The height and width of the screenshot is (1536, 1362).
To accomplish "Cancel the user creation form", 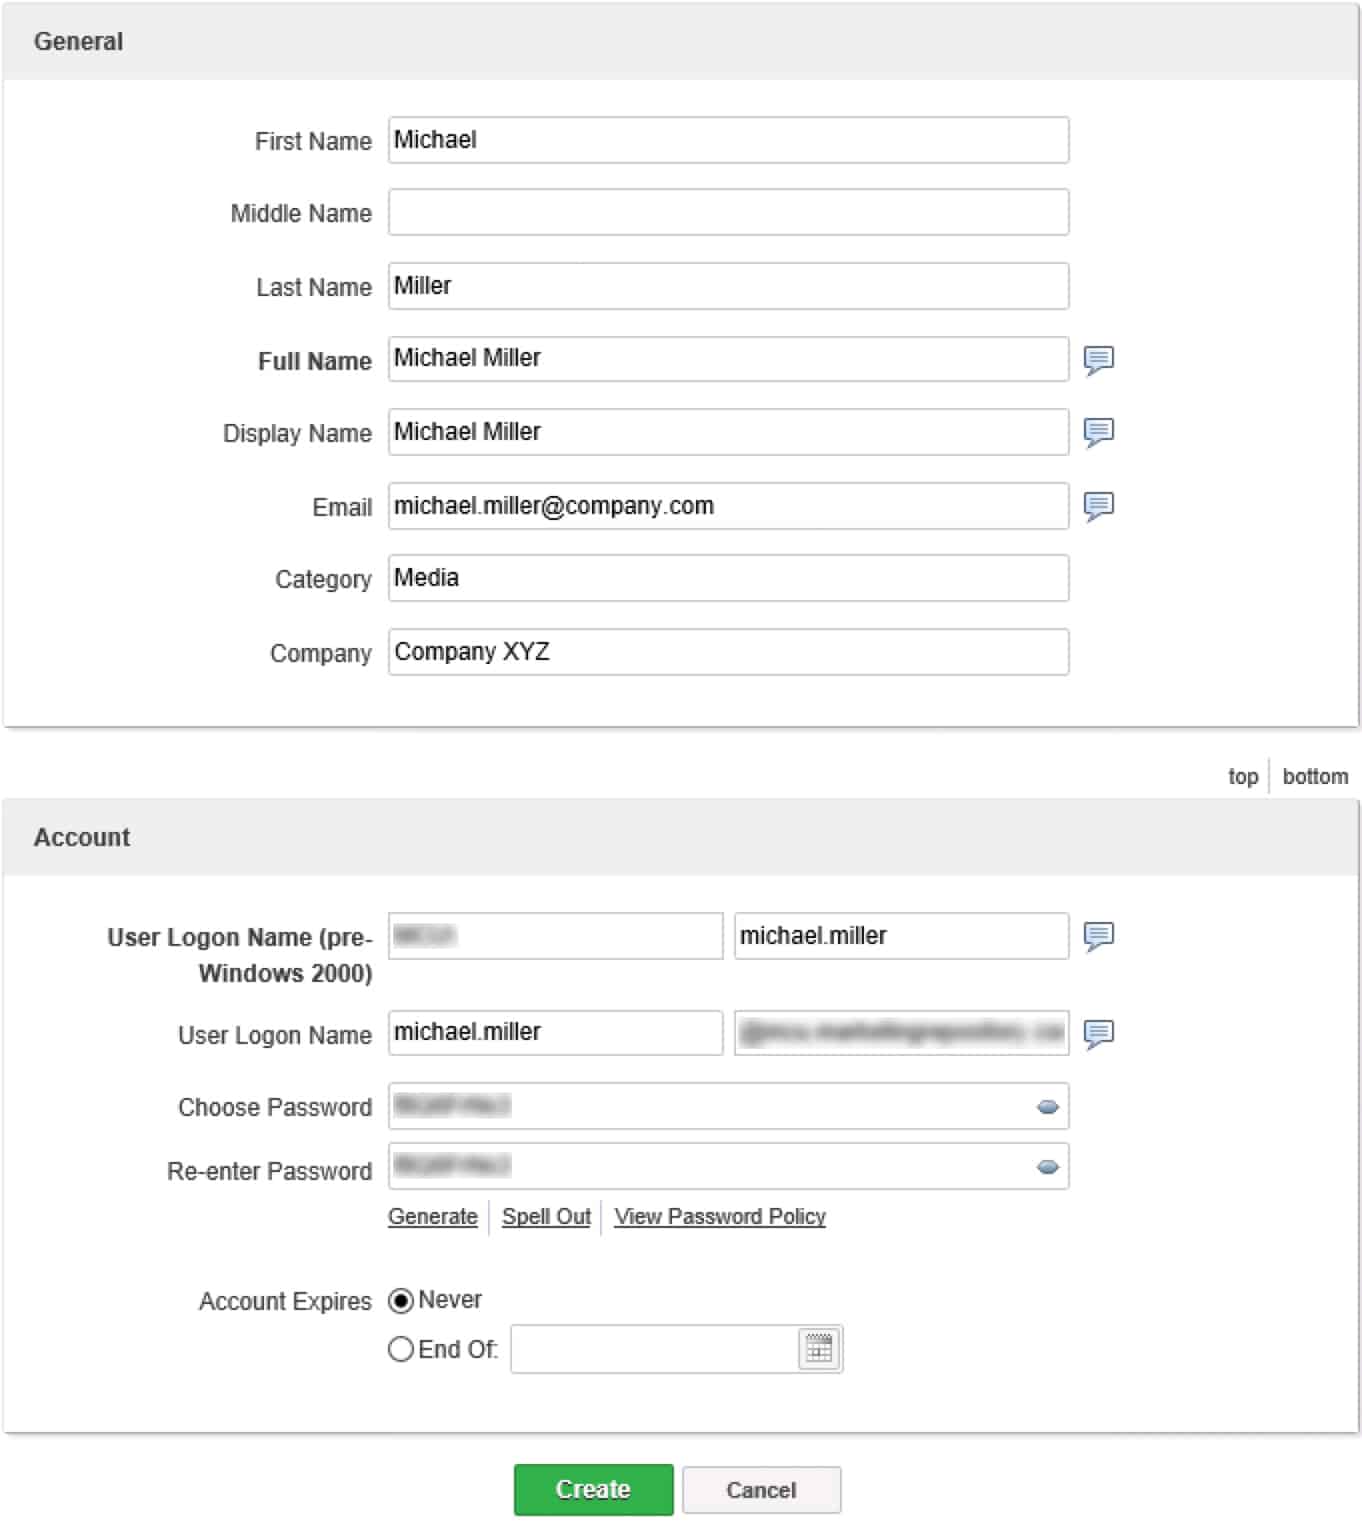I will [x=761, y=1490].
